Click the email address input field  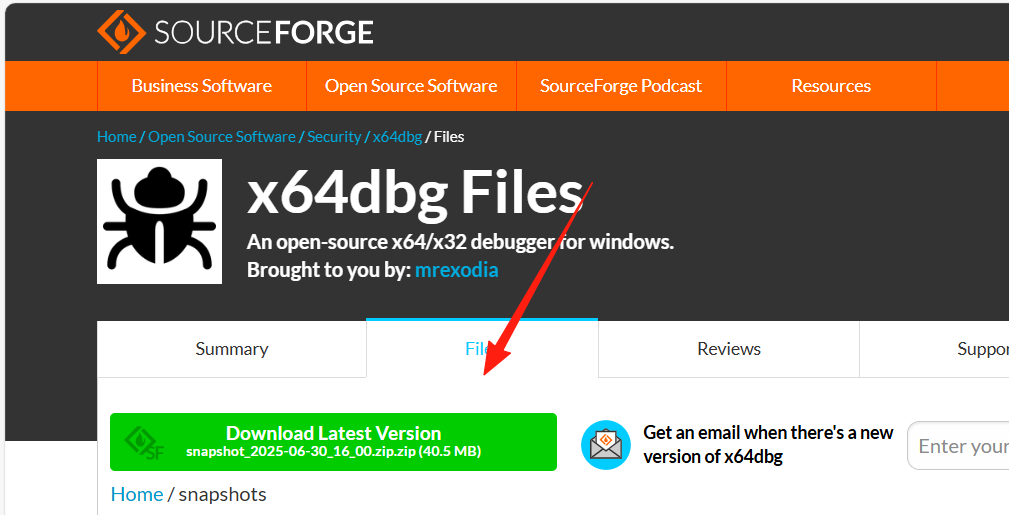[x=960, y=446]
